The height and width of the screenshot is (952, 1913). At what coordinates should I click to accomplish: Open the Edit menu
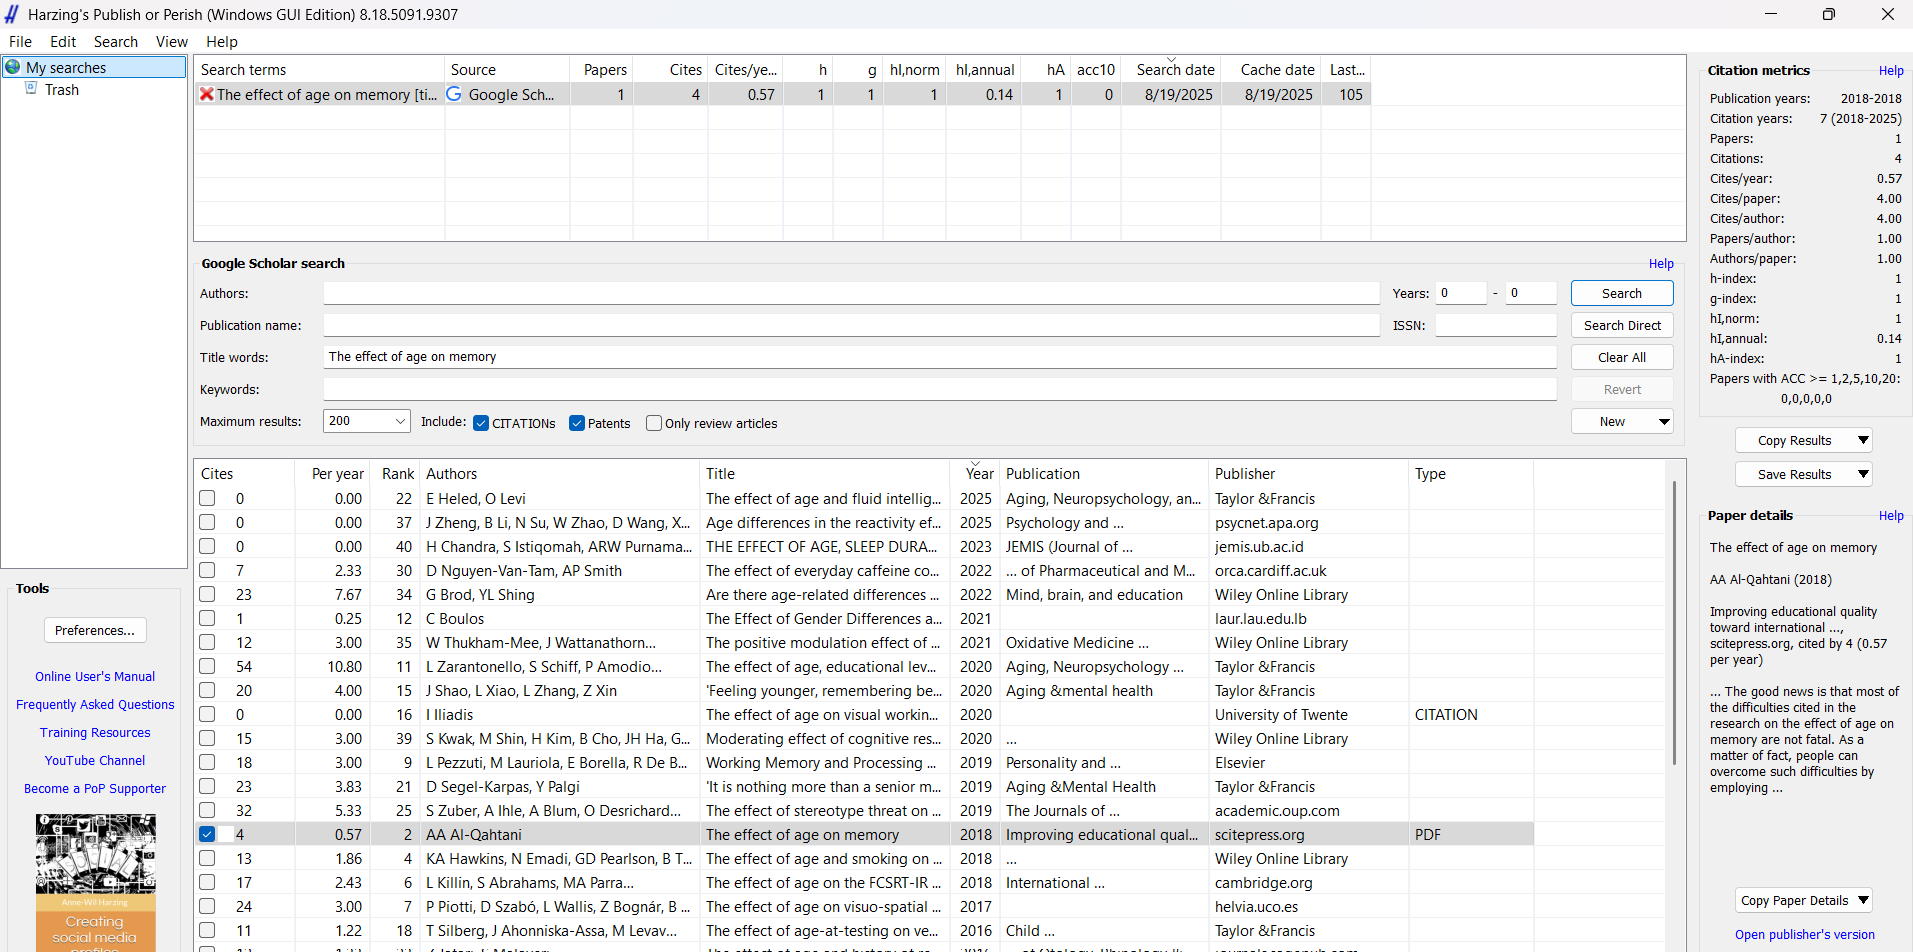[x=63, y=42]
